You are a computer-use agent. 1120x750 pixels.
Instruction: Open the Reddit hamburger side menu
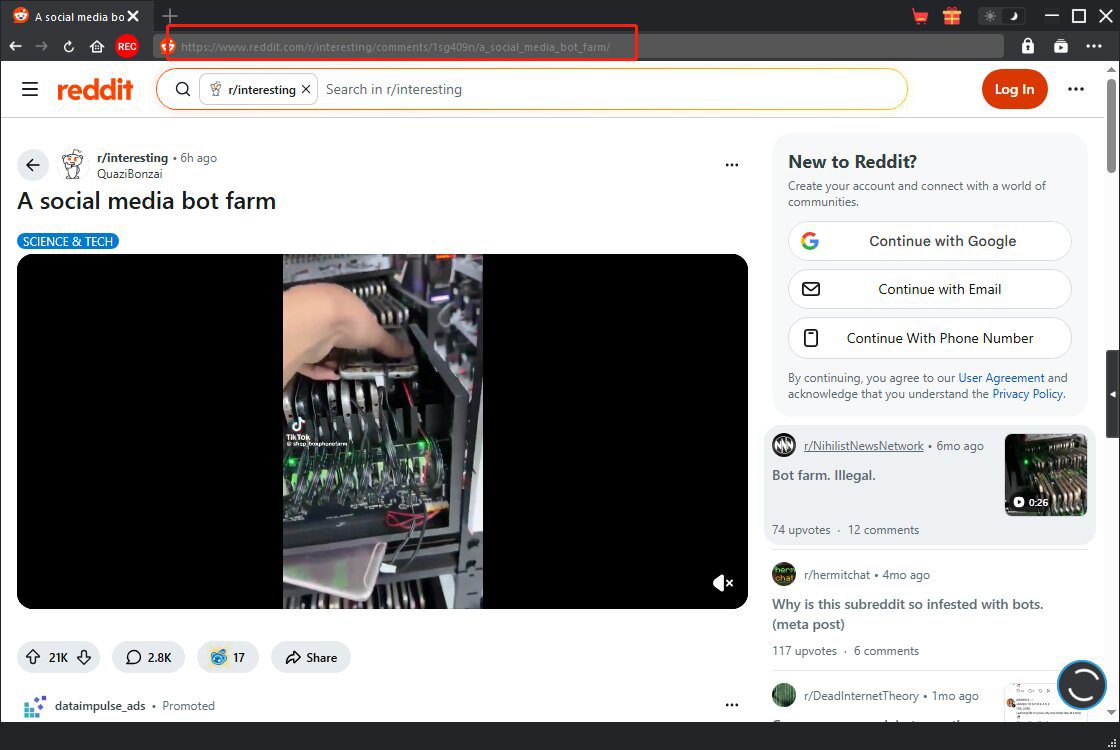click(30, 89)
